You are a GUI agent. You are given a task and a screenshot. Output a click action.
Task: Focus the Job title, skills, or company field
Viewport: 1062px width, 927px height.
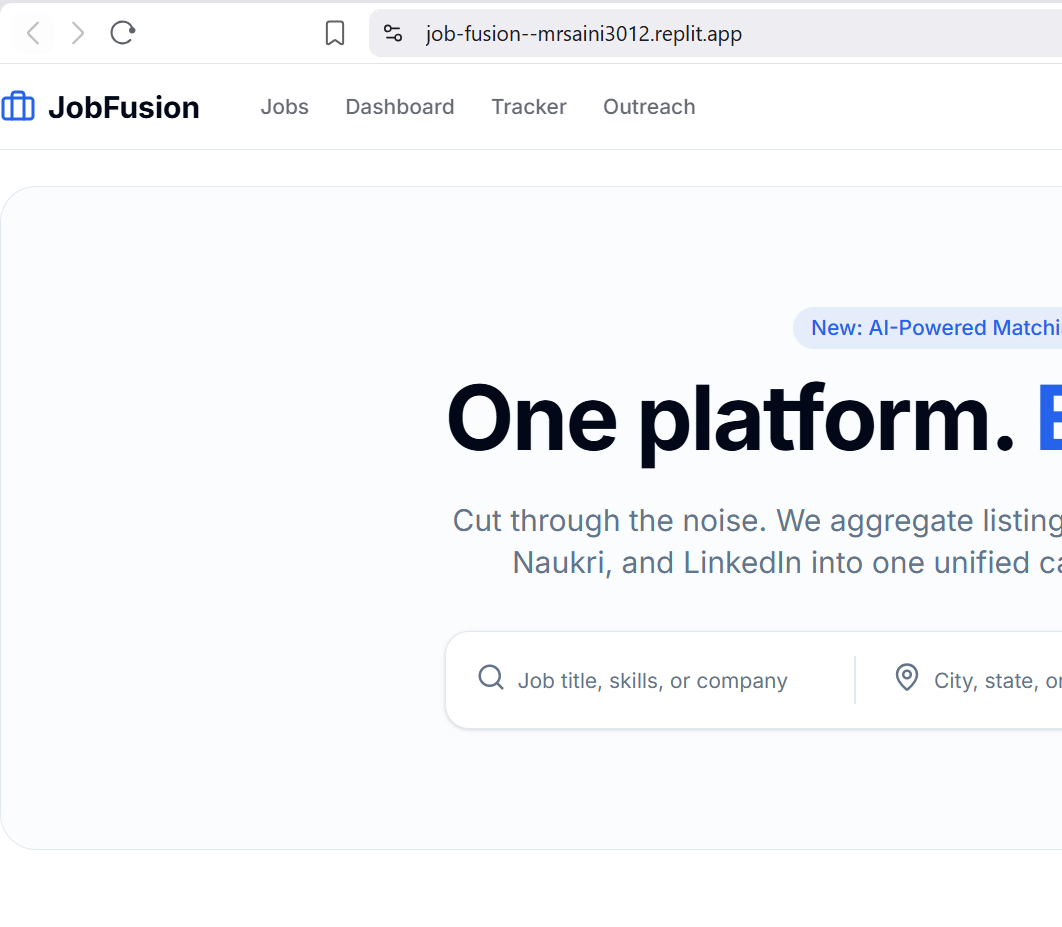(x=652, y=681)
